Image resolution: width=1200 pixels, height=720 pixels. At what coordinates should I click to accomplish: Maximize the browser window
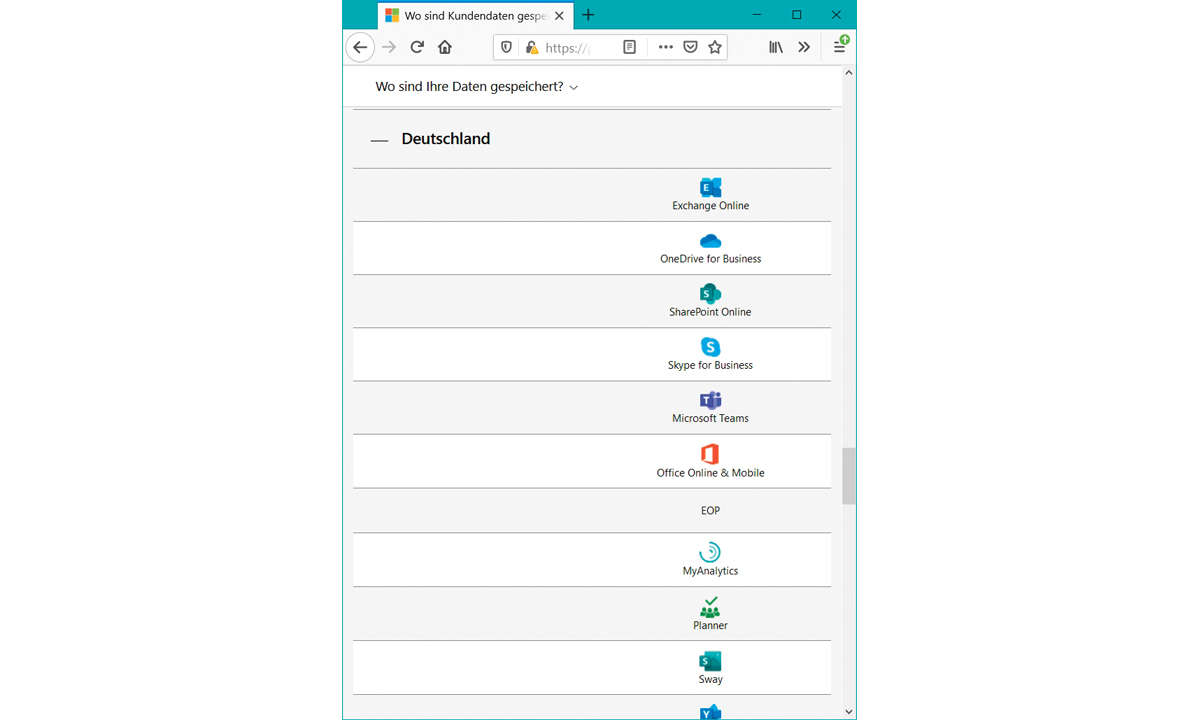click(797, 15)
